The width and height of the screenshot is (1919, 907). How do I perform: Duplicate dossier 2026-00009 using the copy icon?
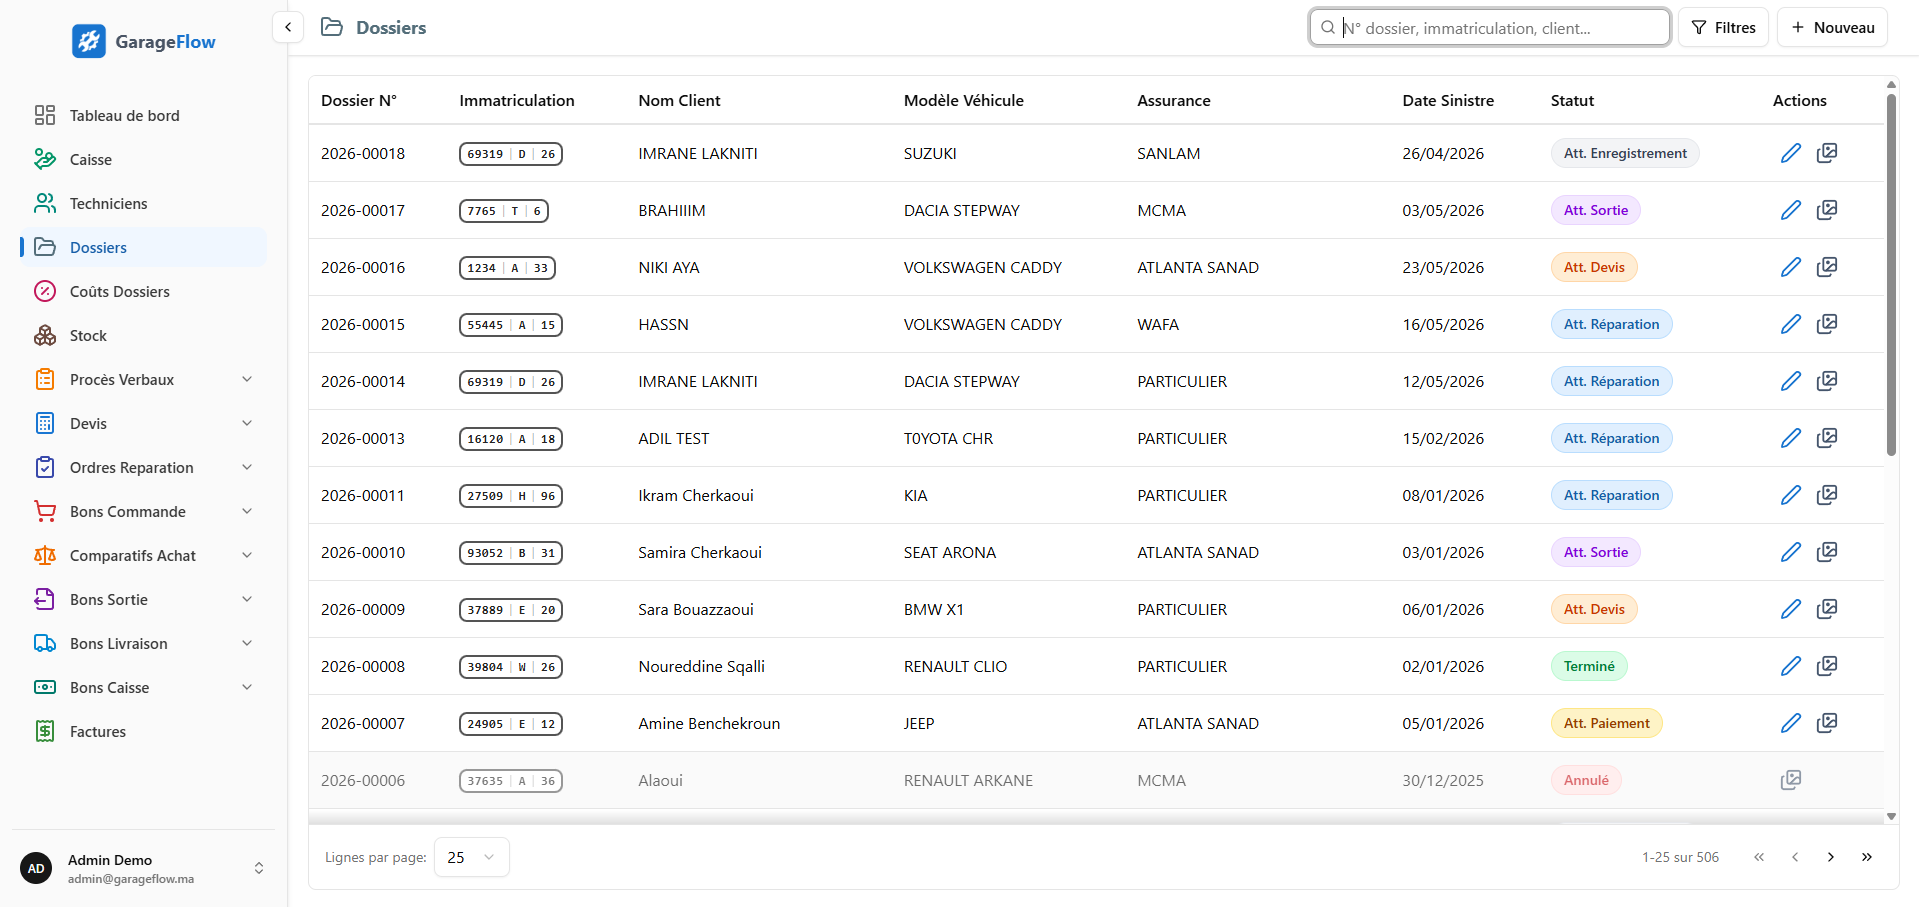point(1827,609)
